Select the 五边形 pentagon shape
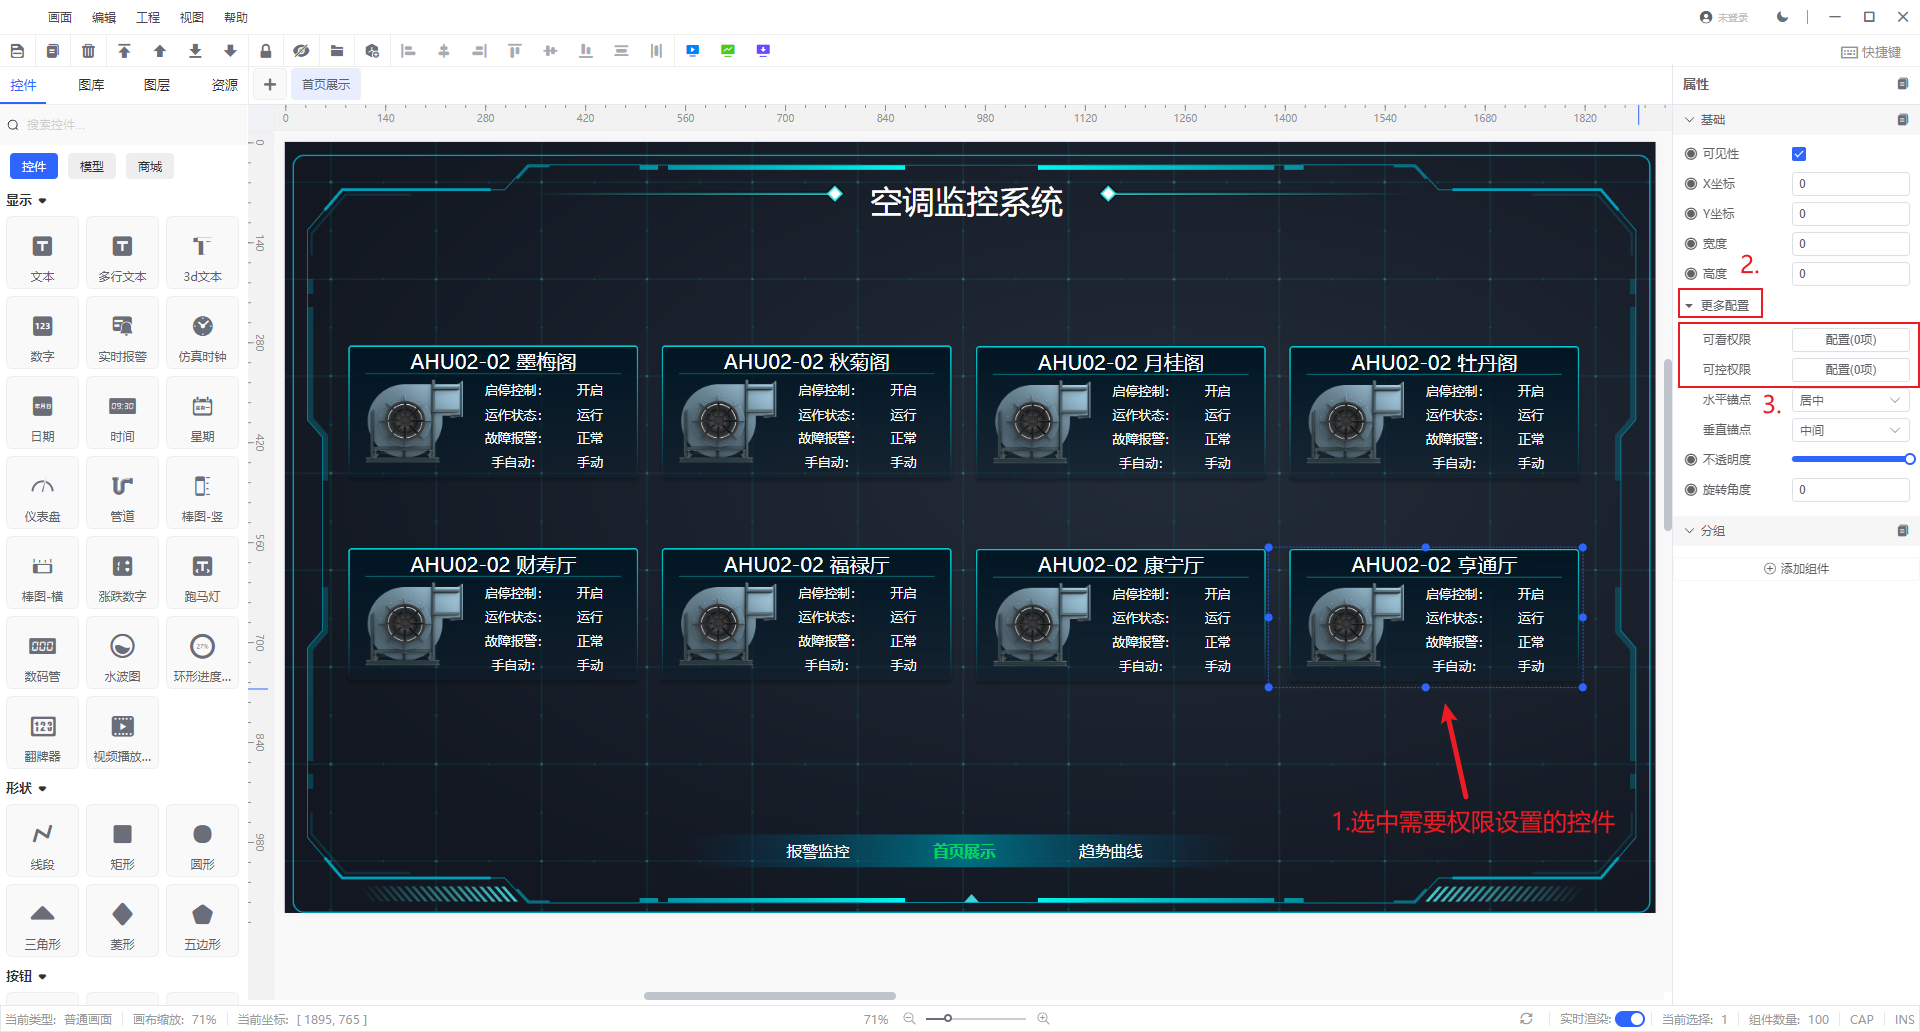Image resolution: width=1920 pixels, height=1032 pixels. [x=202, y=924]
